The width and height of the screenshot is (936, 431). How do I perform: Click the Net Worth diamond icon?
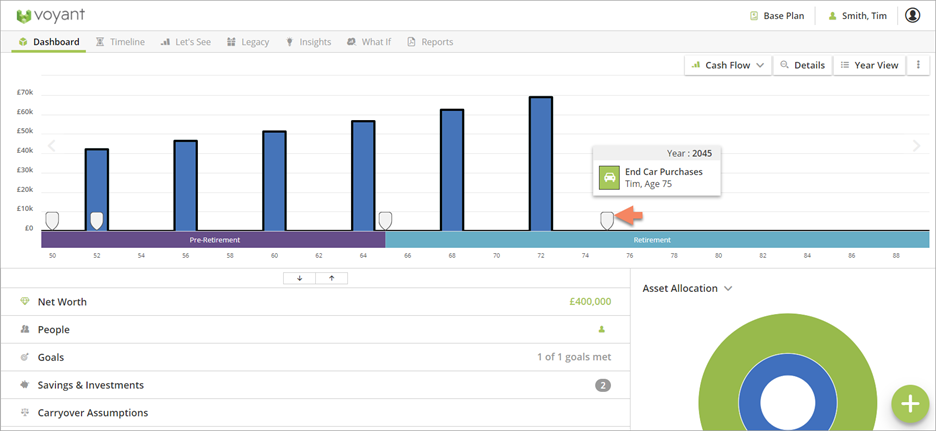24,301
